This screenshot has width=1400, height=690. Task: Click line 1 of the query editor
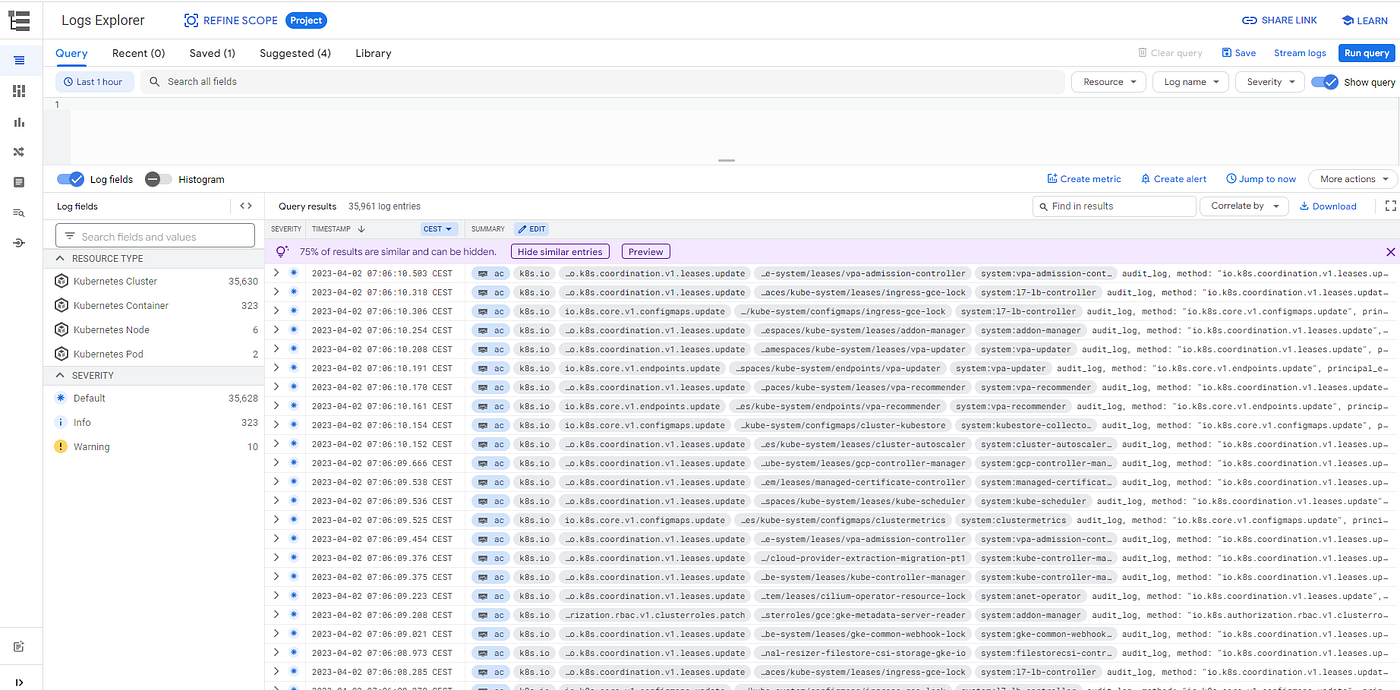coord(735,105)
